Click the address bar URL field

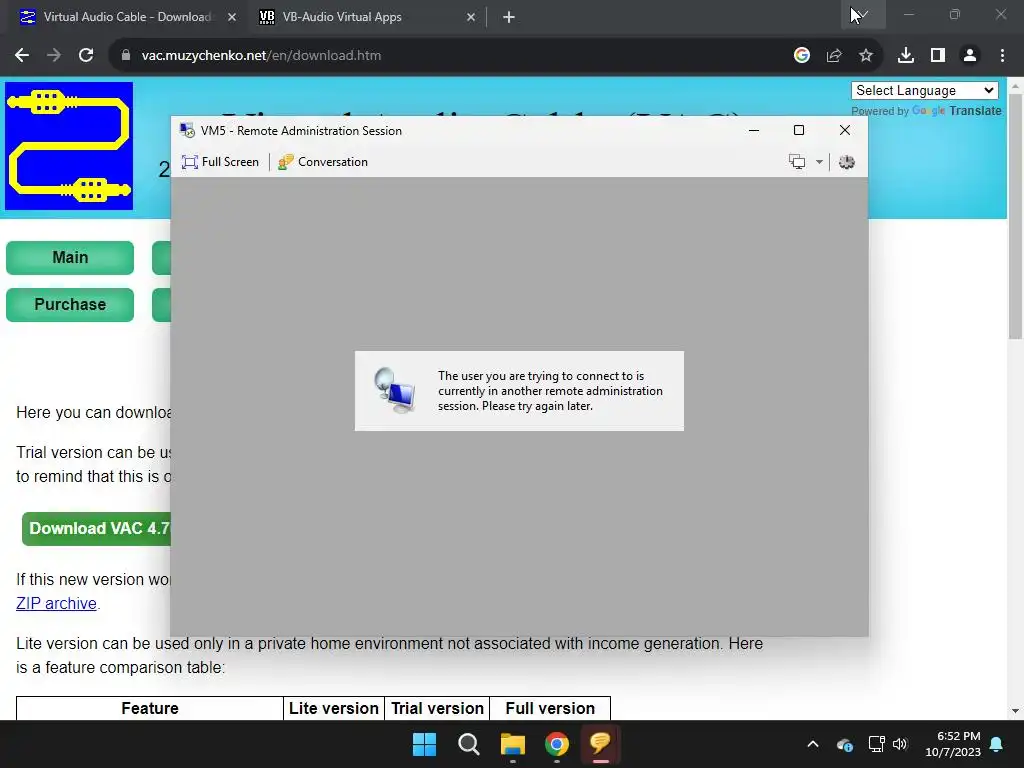coord(451,56)
